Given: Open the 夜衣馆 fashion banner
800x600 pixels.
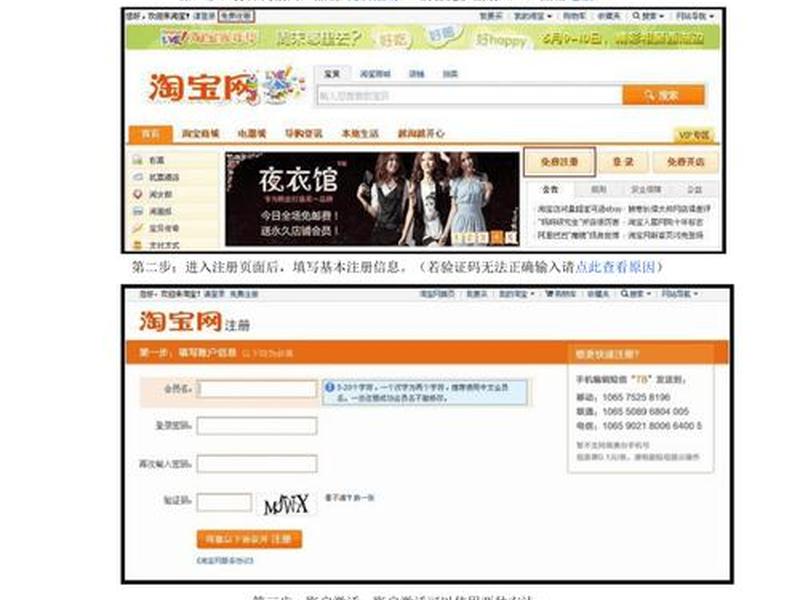Looking at the screenshot, I should coord(372,198).
